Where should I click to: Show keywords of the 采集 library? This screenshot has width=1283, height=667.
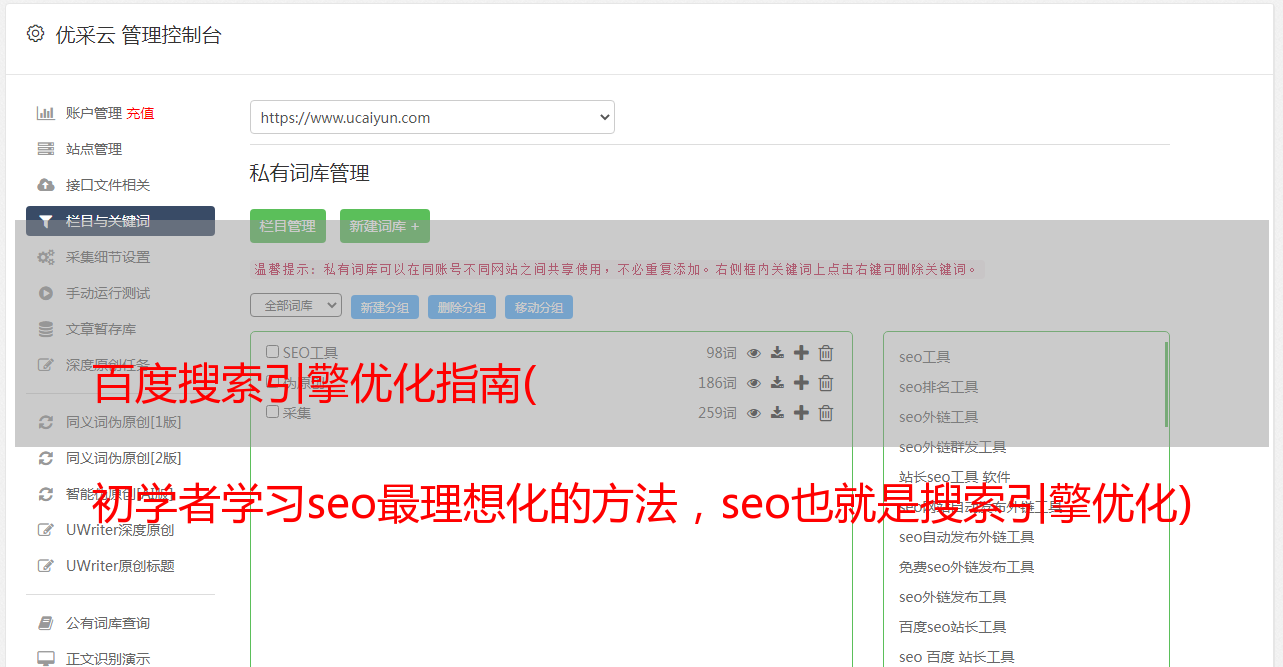pyautogui.click(x=754, y=413)
